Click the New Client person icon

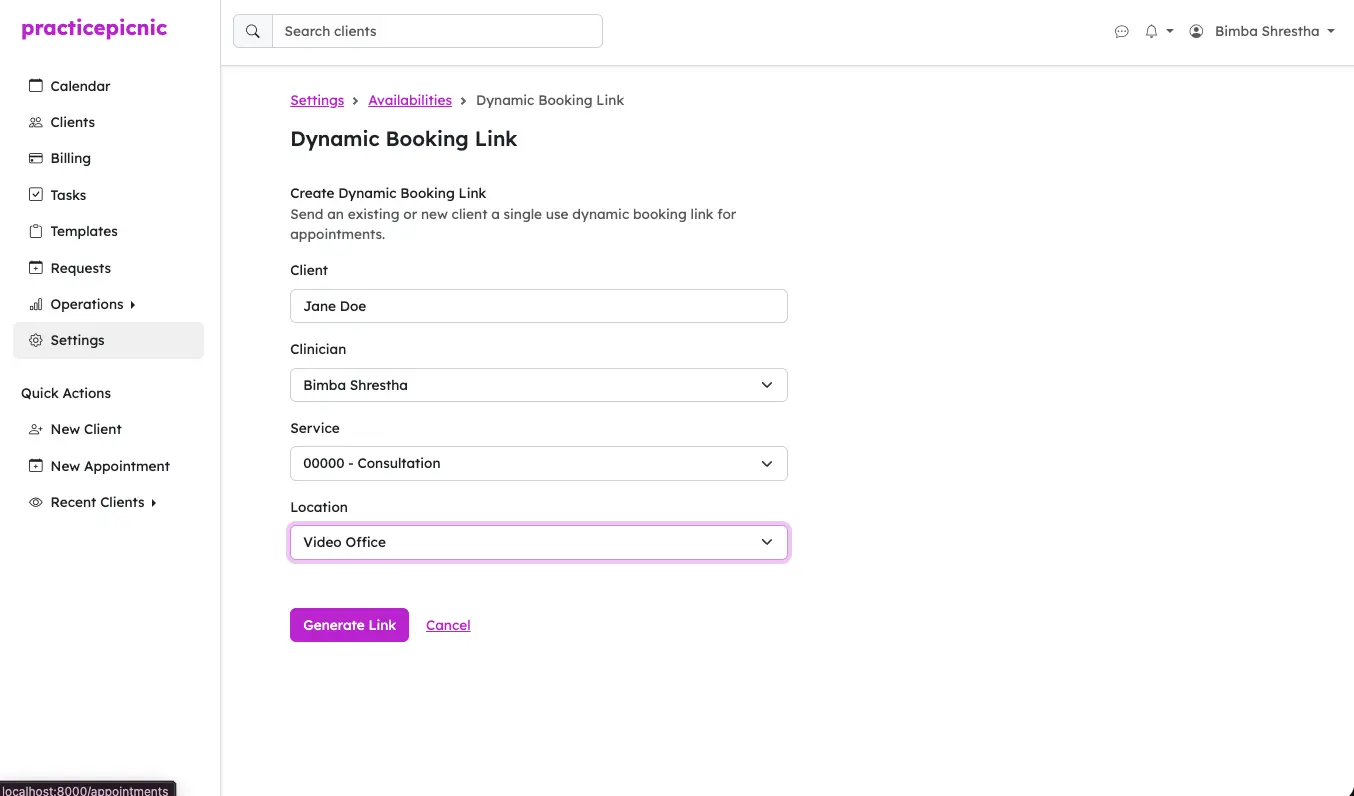pos(36,429)
